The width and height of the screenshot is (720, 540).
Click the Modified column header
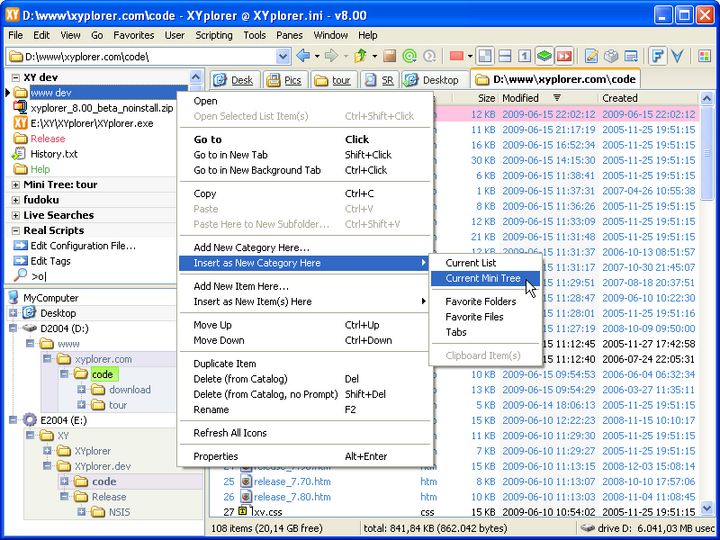click(x=549, y=98)
